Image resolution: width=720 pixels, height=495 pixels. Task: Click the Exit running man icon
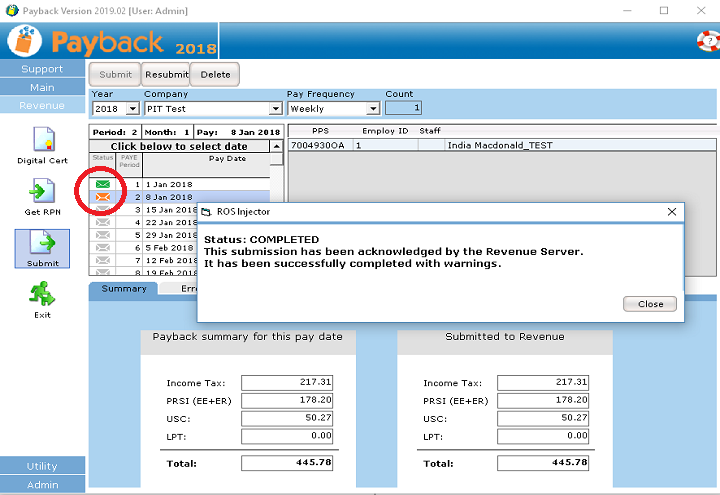coord(42,294)
